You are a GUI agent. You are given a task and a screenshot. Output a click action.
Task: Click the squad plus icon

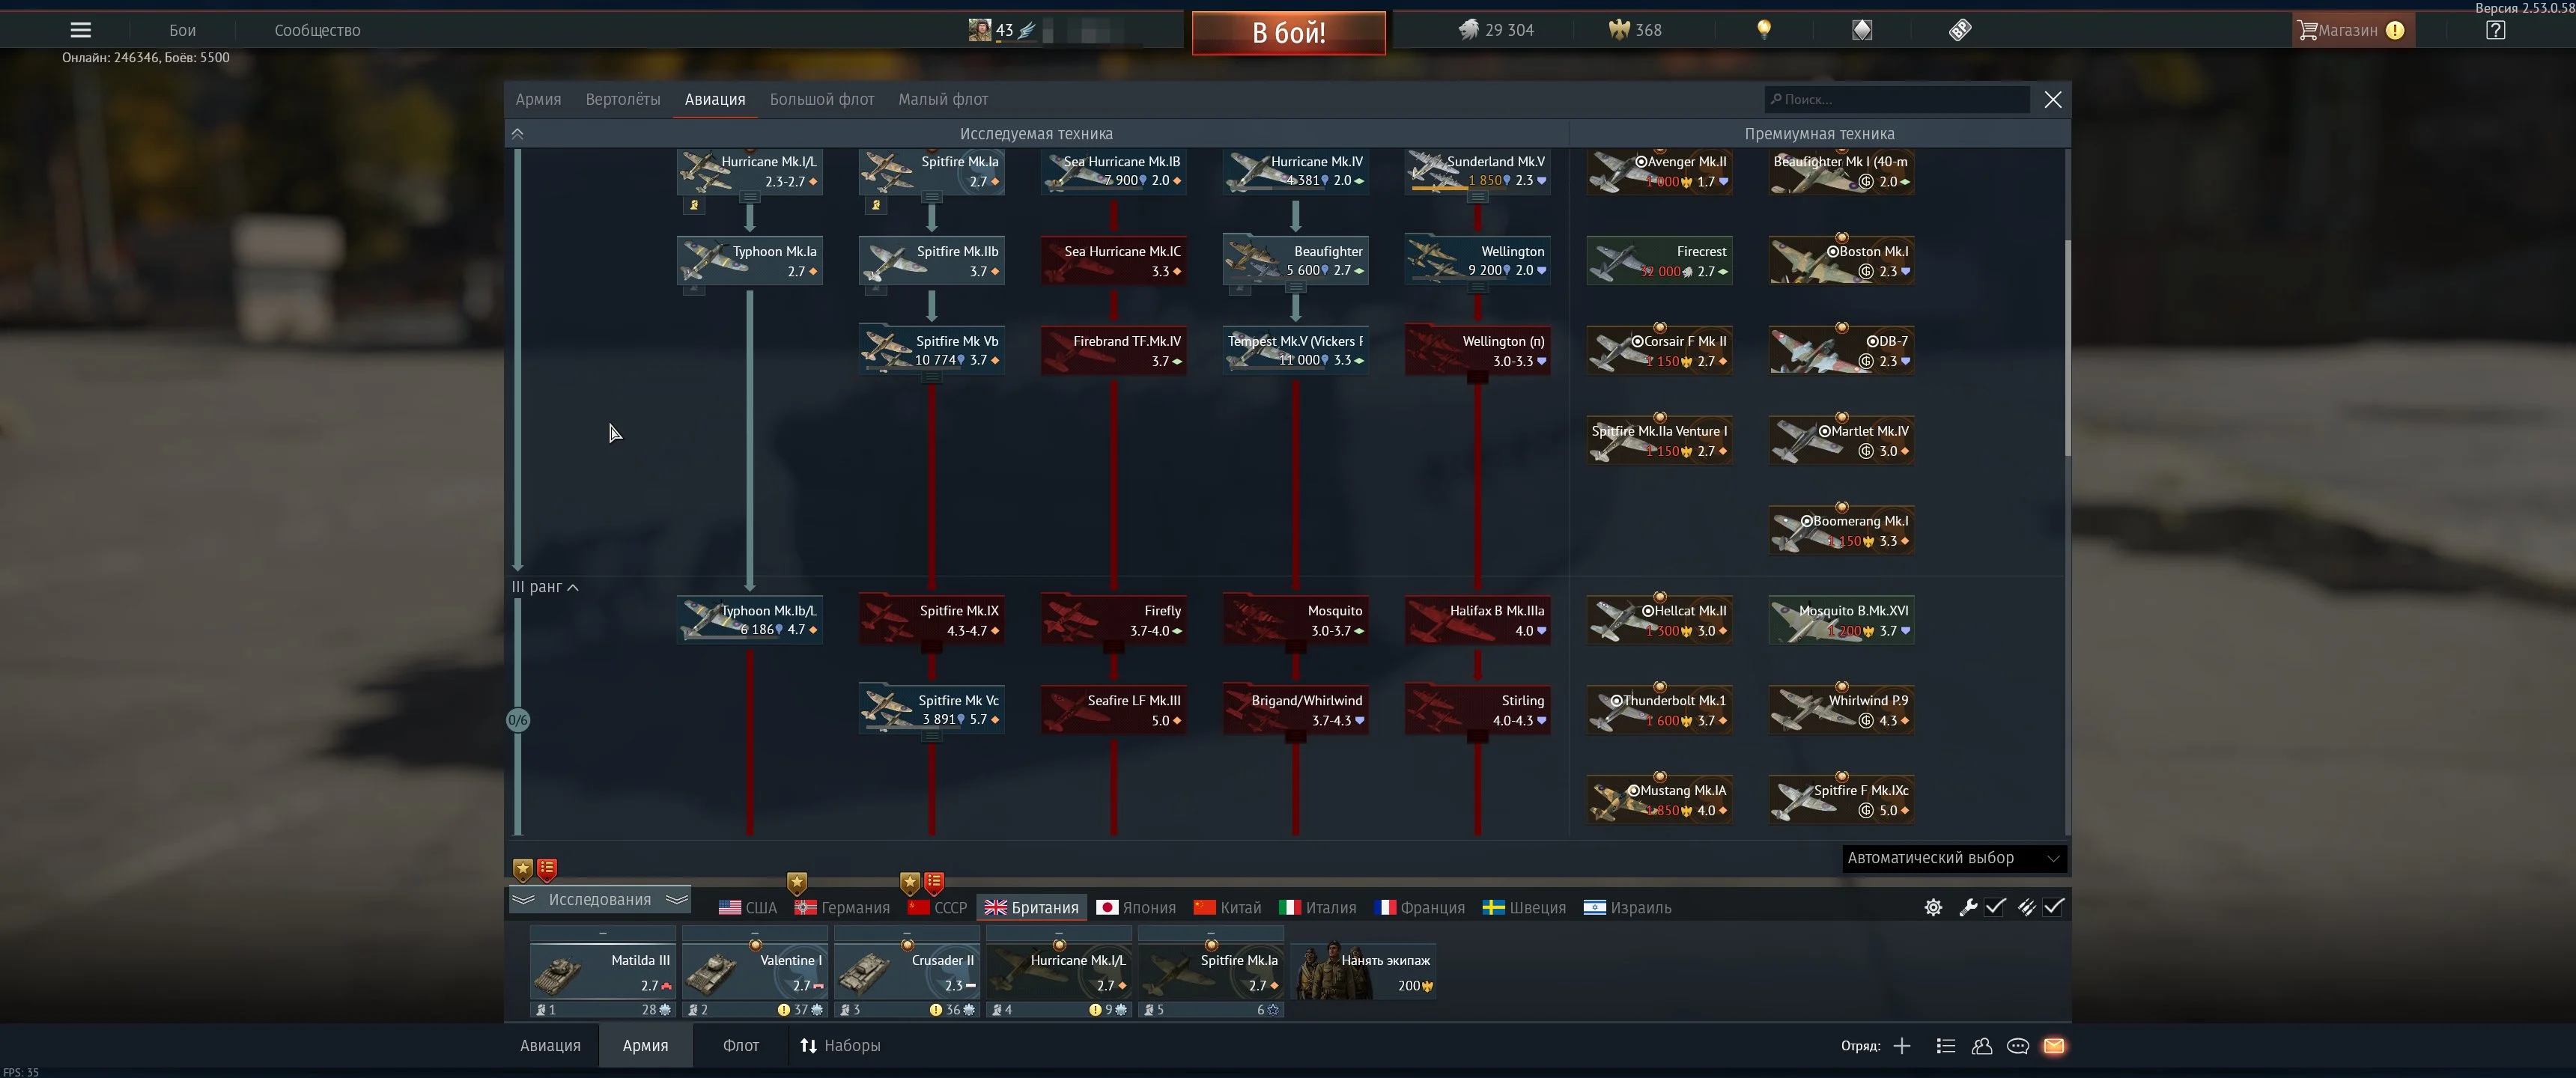[x=1901, y=1045]
